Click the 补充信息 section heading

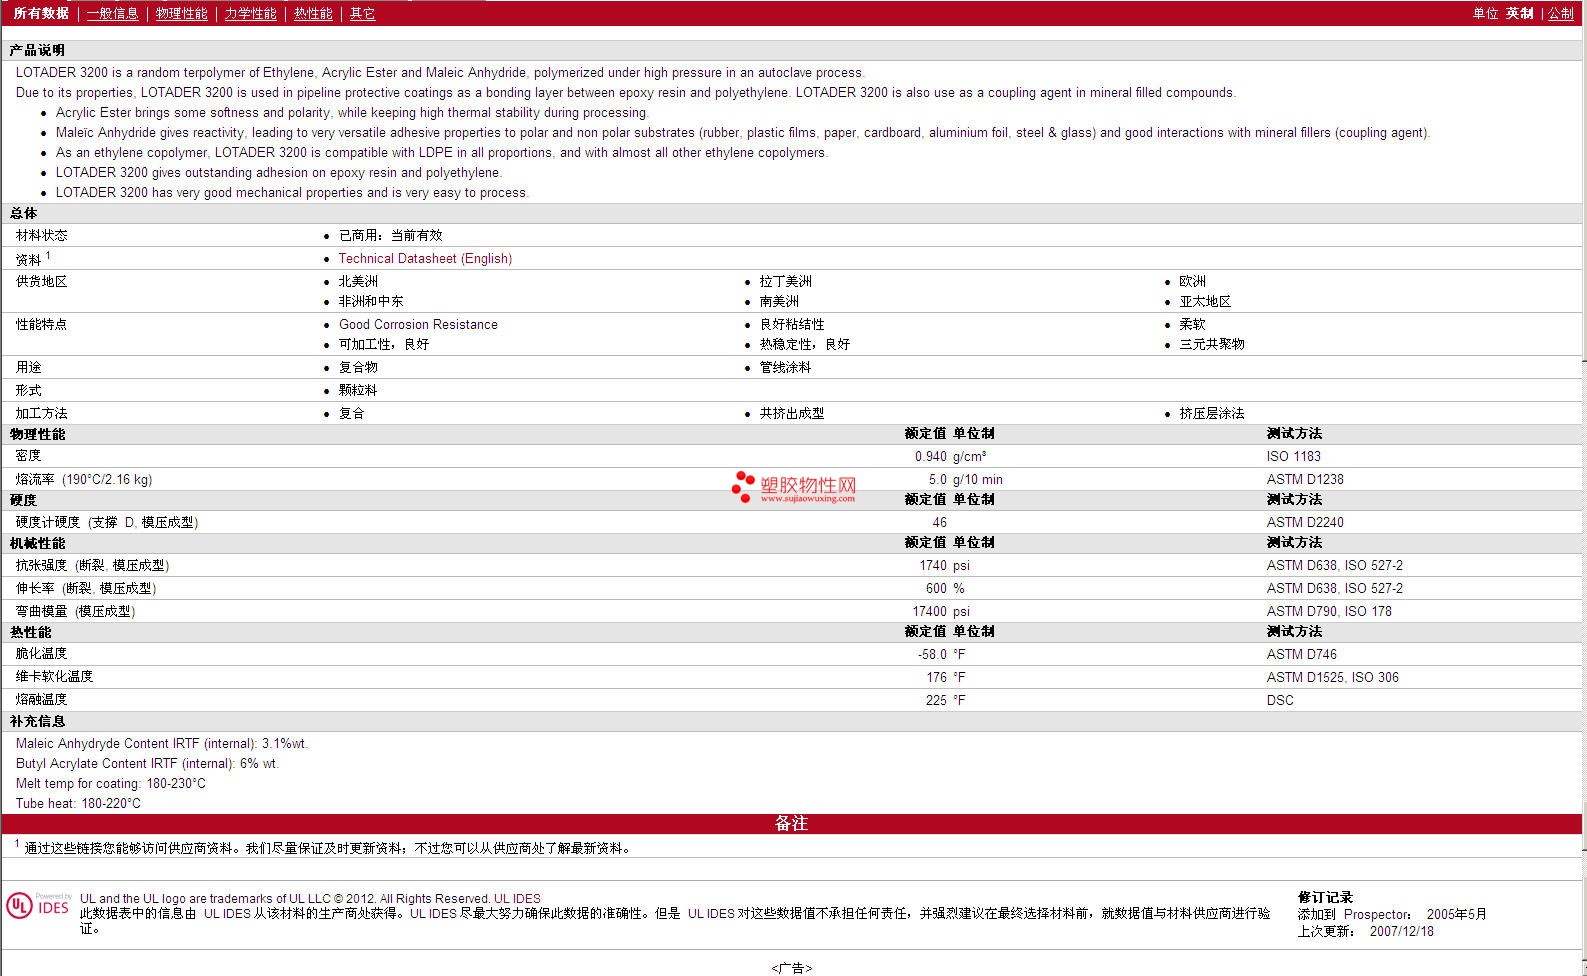[x=38, y=722]
